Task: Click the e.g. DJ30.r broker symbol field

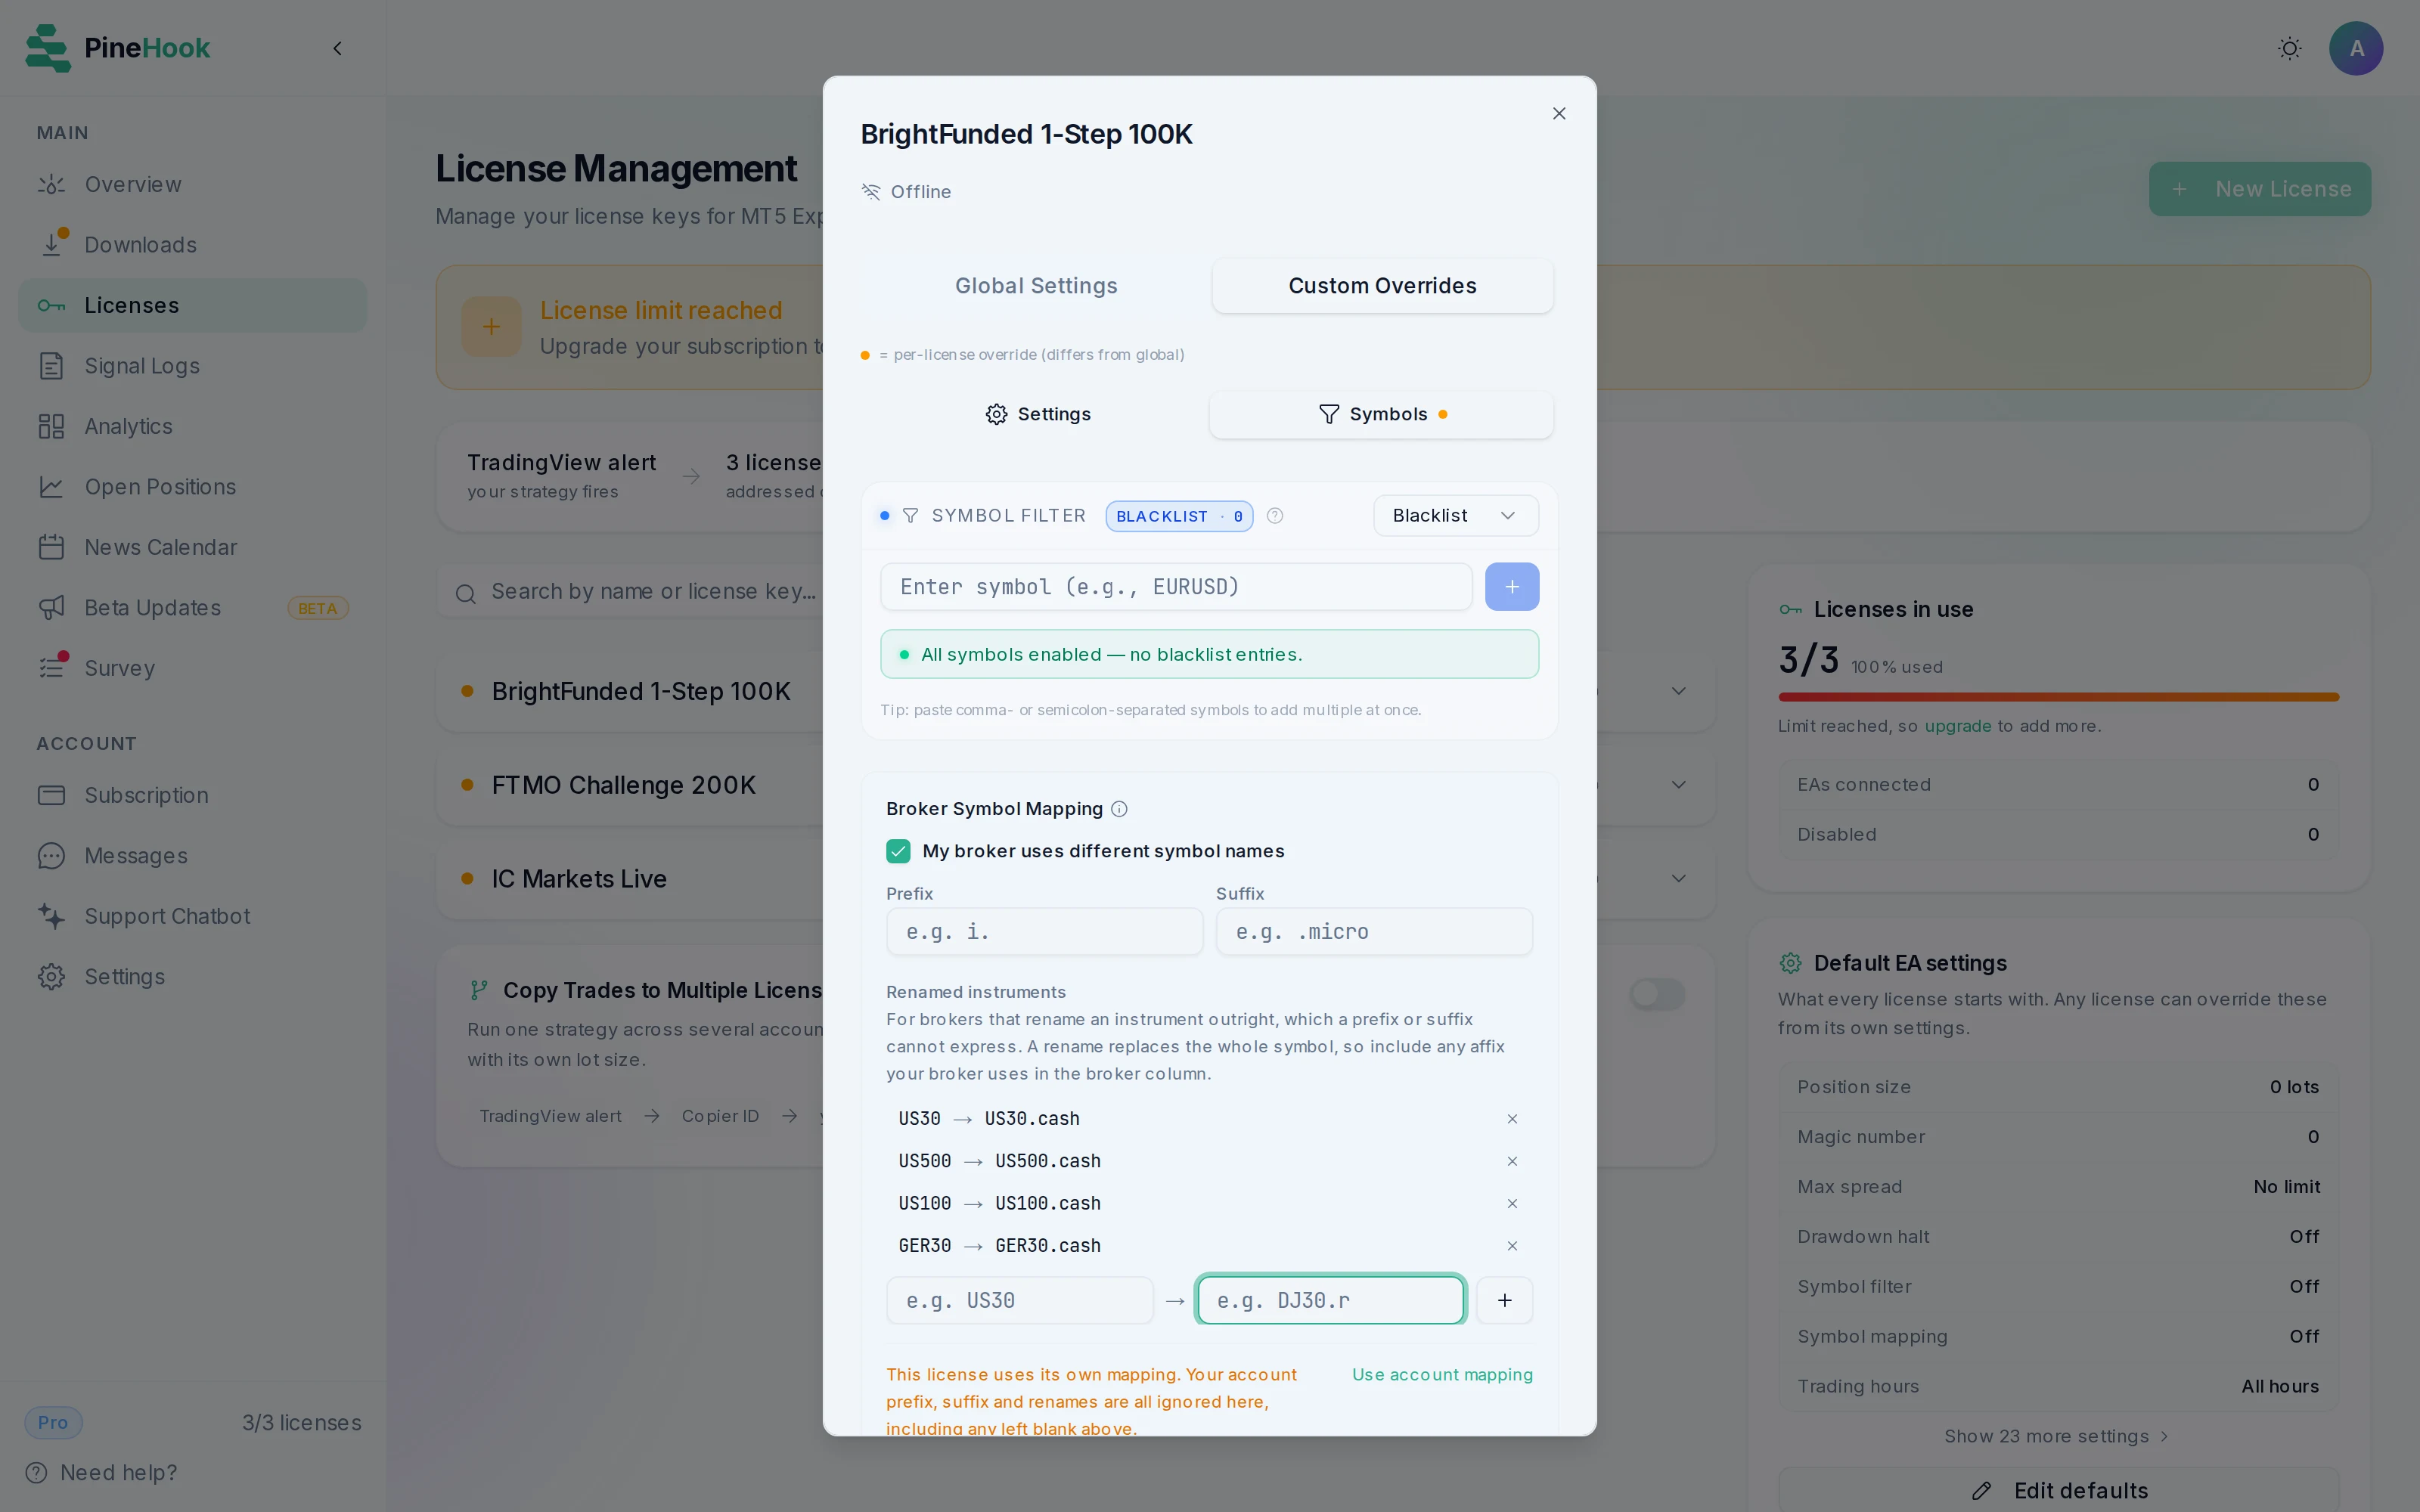Action: (1330, 1300)
